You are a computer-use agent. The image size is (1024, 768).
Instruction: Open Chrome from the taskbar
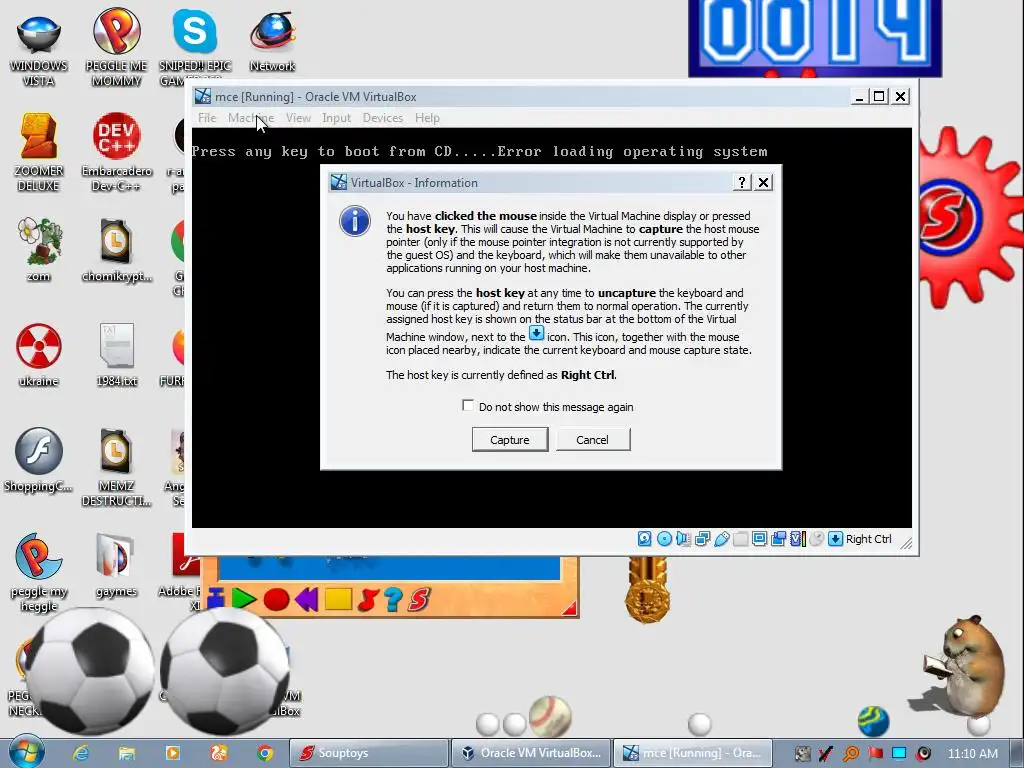pos(264,753)
